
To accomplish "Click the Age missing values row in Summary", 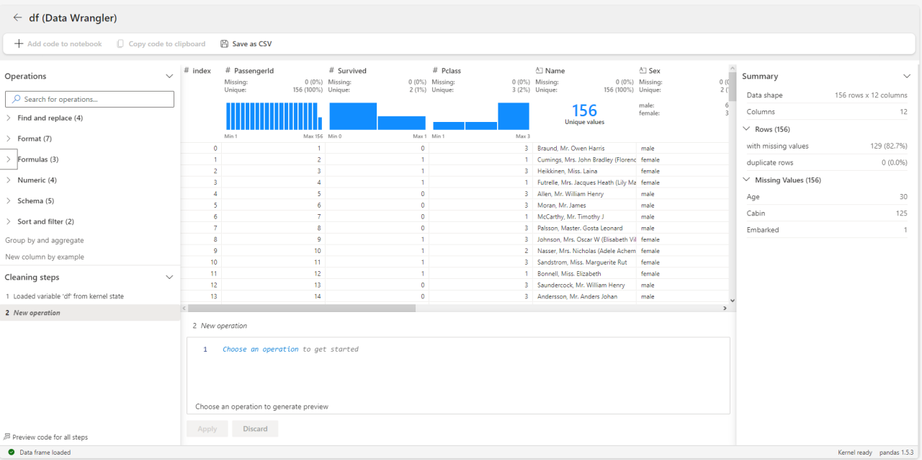I will click(x=827, y=196).
